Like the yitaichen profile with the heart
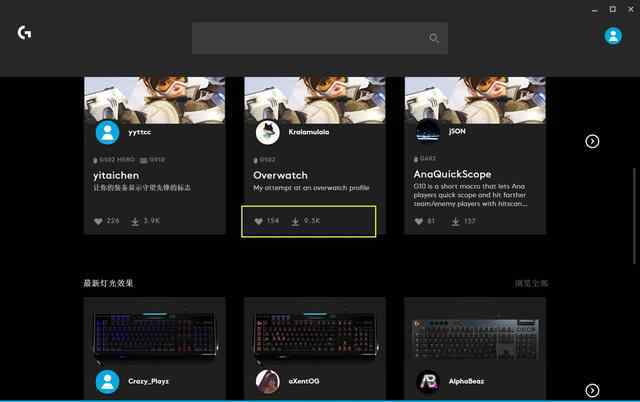This screenshot has height=402, width=640. [x=98, y=222]
